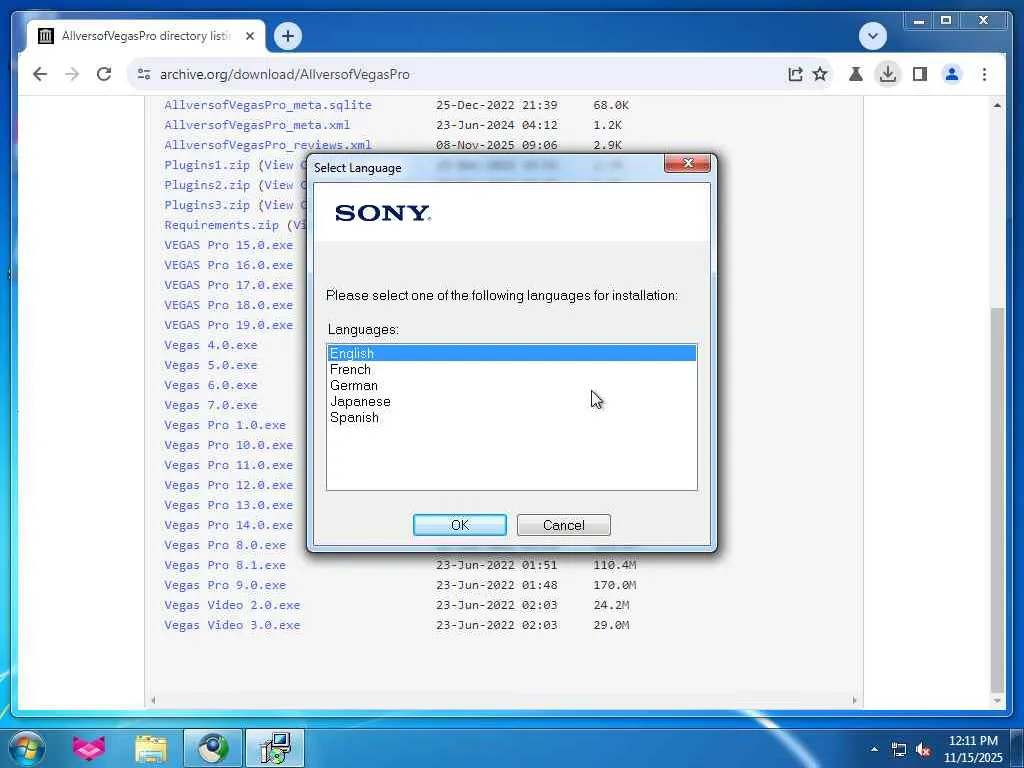Switch to installer taskbar button
The width and height of the screenshot is (1024, 768).
[x=274, y=748]
